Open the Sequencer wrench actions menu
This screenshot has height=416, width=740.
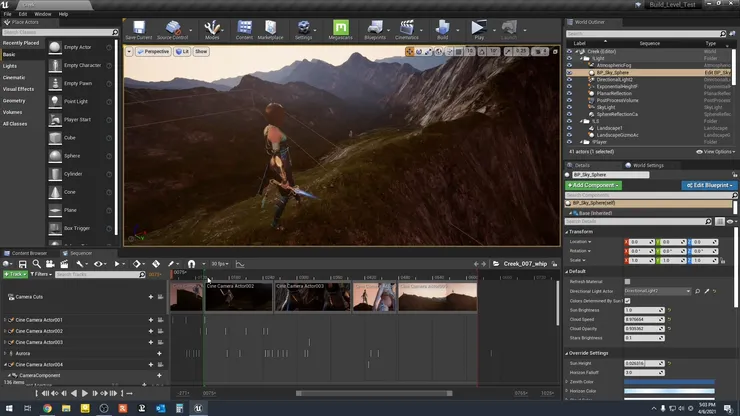pos(80,264)
